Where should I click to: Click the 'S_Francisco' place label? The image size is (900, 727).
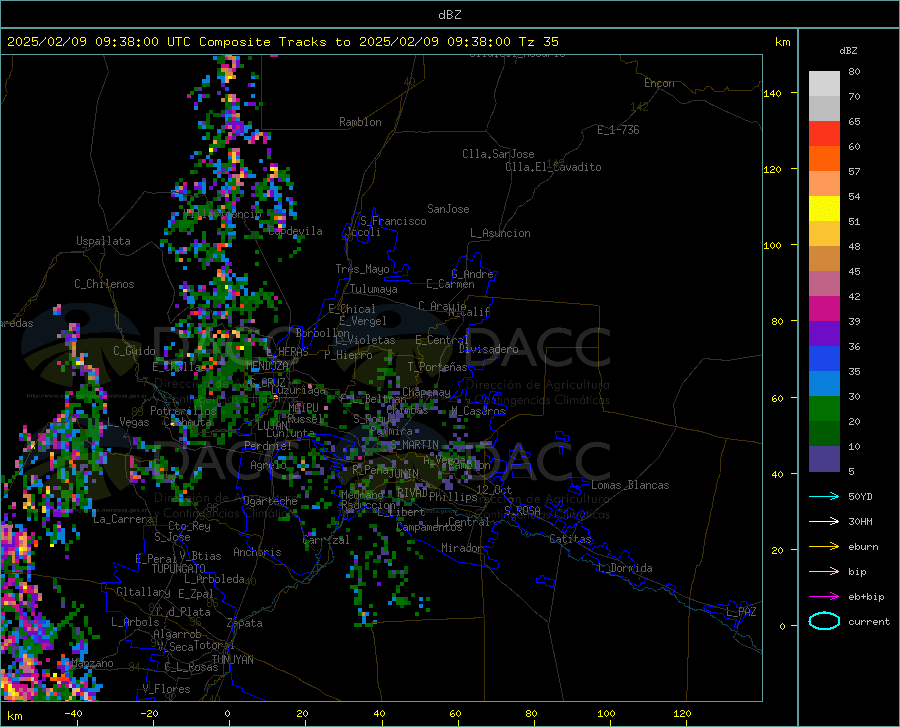point(393,221)
